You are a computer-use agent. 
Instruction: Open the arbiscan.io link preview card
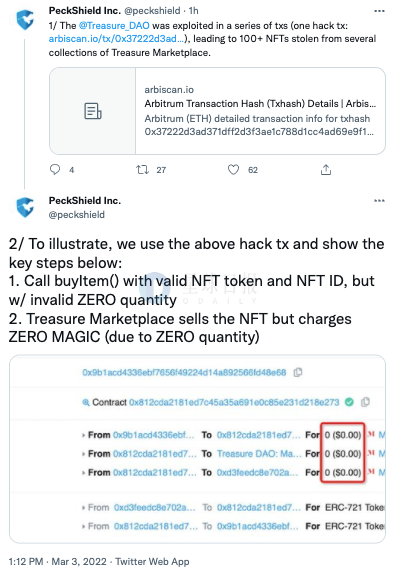click(217, 111)
